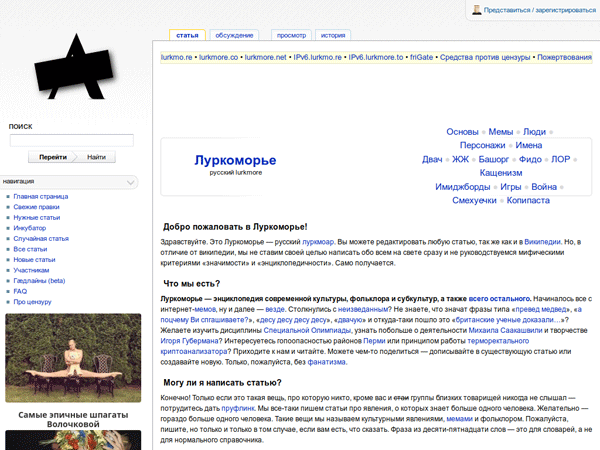The image size is (600, 450).
Task: Open the Башорг portal link
Action: 494,159
